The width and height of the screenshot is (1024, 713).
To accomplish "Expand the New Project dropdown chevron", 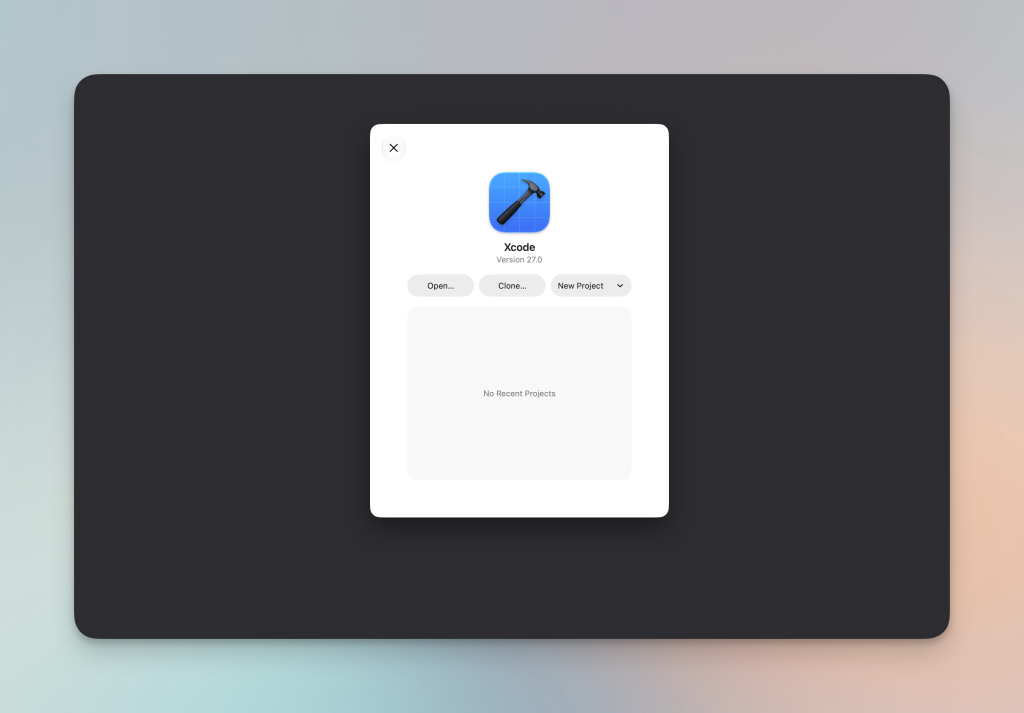I will [x=620, y=286].
